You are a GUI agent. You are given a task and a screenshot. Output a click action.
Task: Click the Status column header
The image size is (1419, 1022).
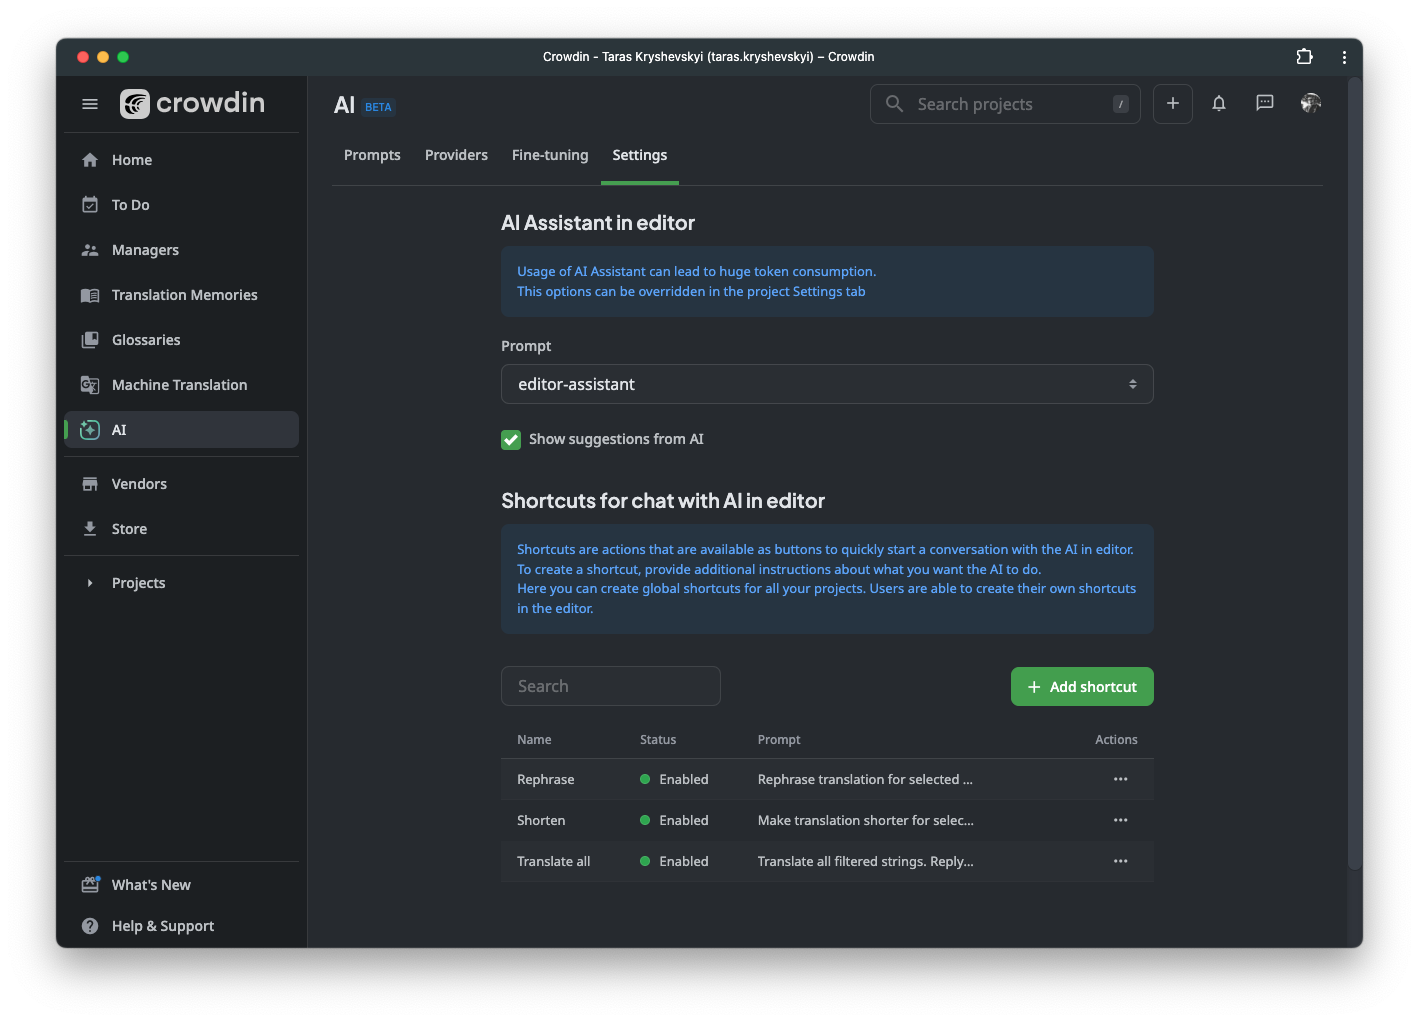(658, 740)
